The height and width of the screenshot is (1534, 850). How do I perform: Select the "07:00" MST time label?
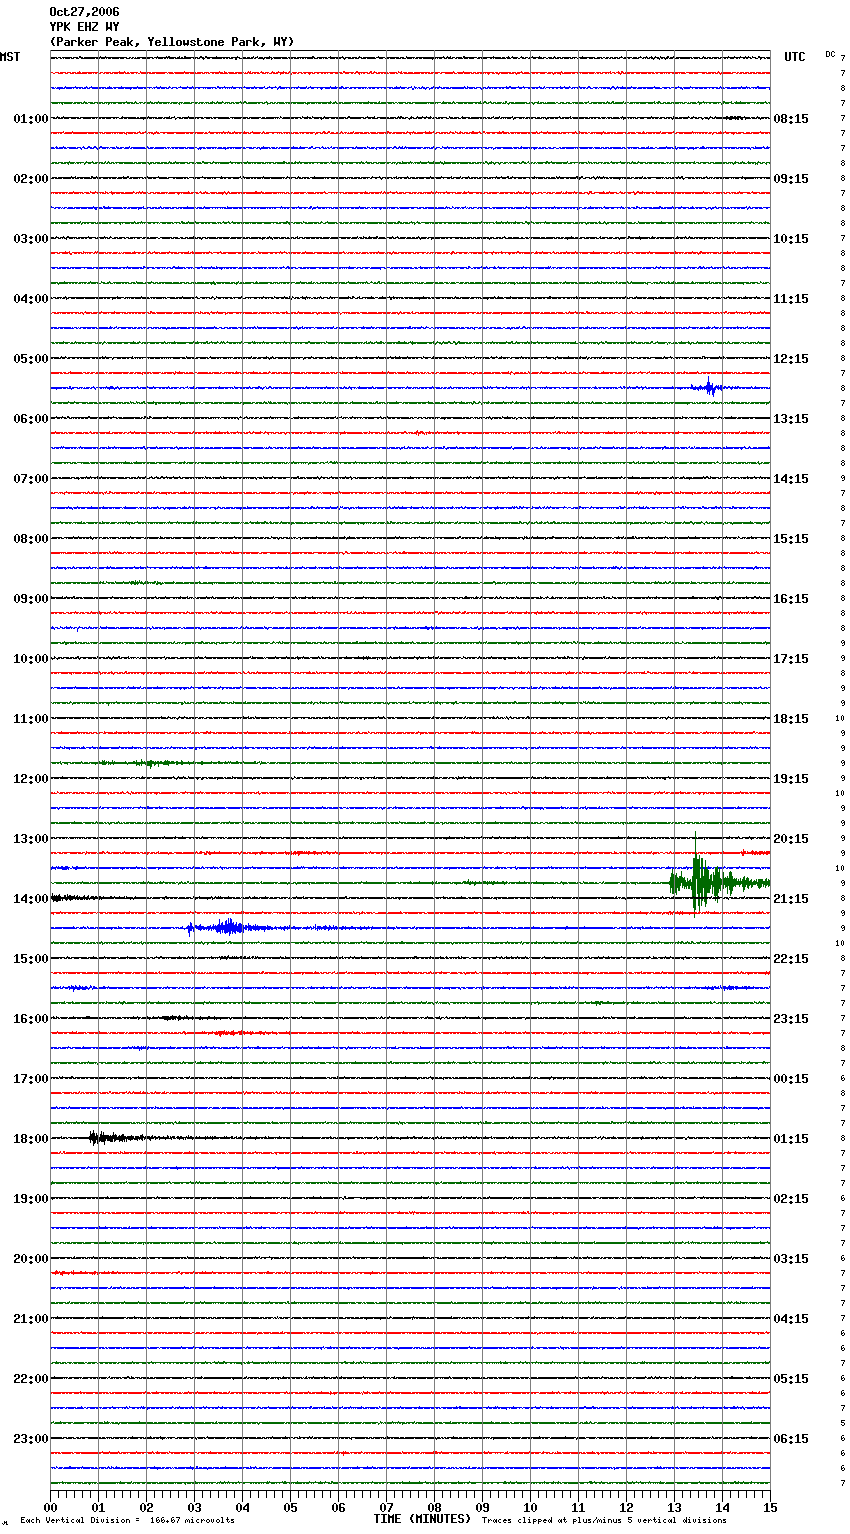pos(31,479)
